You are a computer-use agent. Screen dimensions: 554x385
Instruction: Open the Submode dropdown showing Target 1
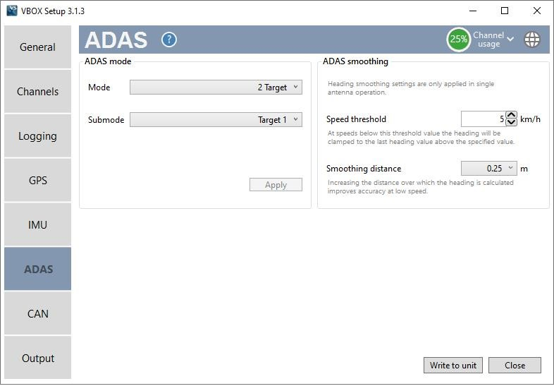coord(216,120)
